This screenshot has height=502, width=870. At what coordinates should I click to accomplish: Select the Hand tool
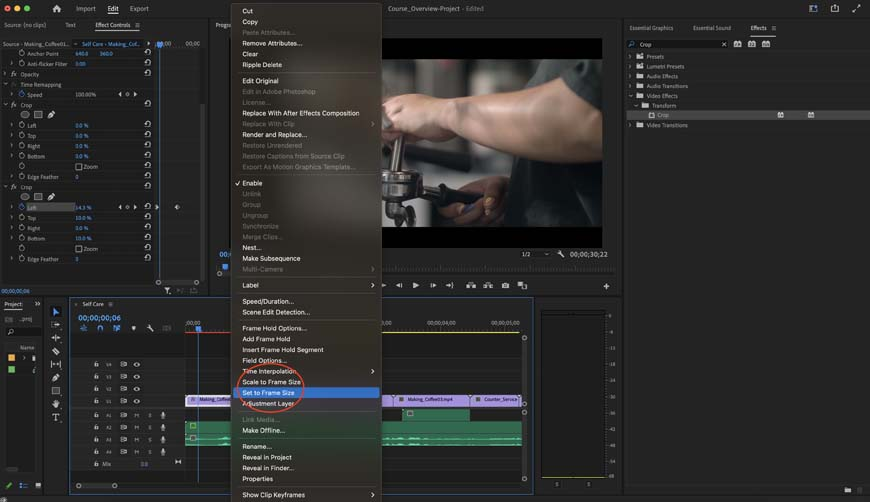55,404
